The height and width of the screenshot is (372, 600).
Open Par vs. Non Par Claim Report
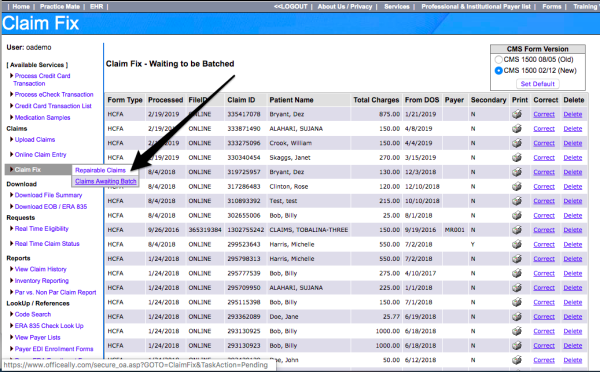55,292
